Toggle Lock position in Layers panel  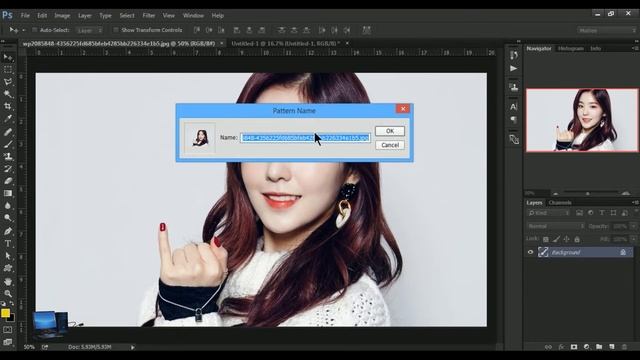click(x=567, y=239)
